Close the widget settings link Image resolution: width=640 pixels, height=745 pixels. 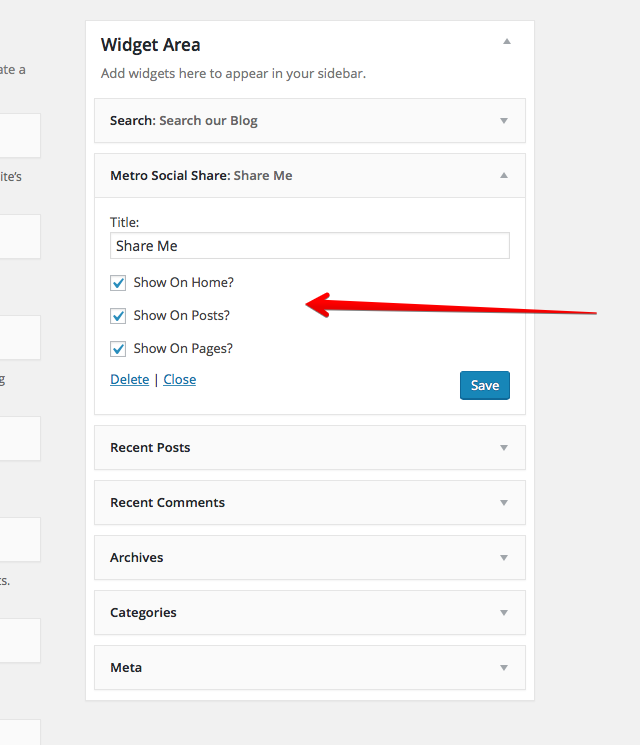[x=180, y=380]
